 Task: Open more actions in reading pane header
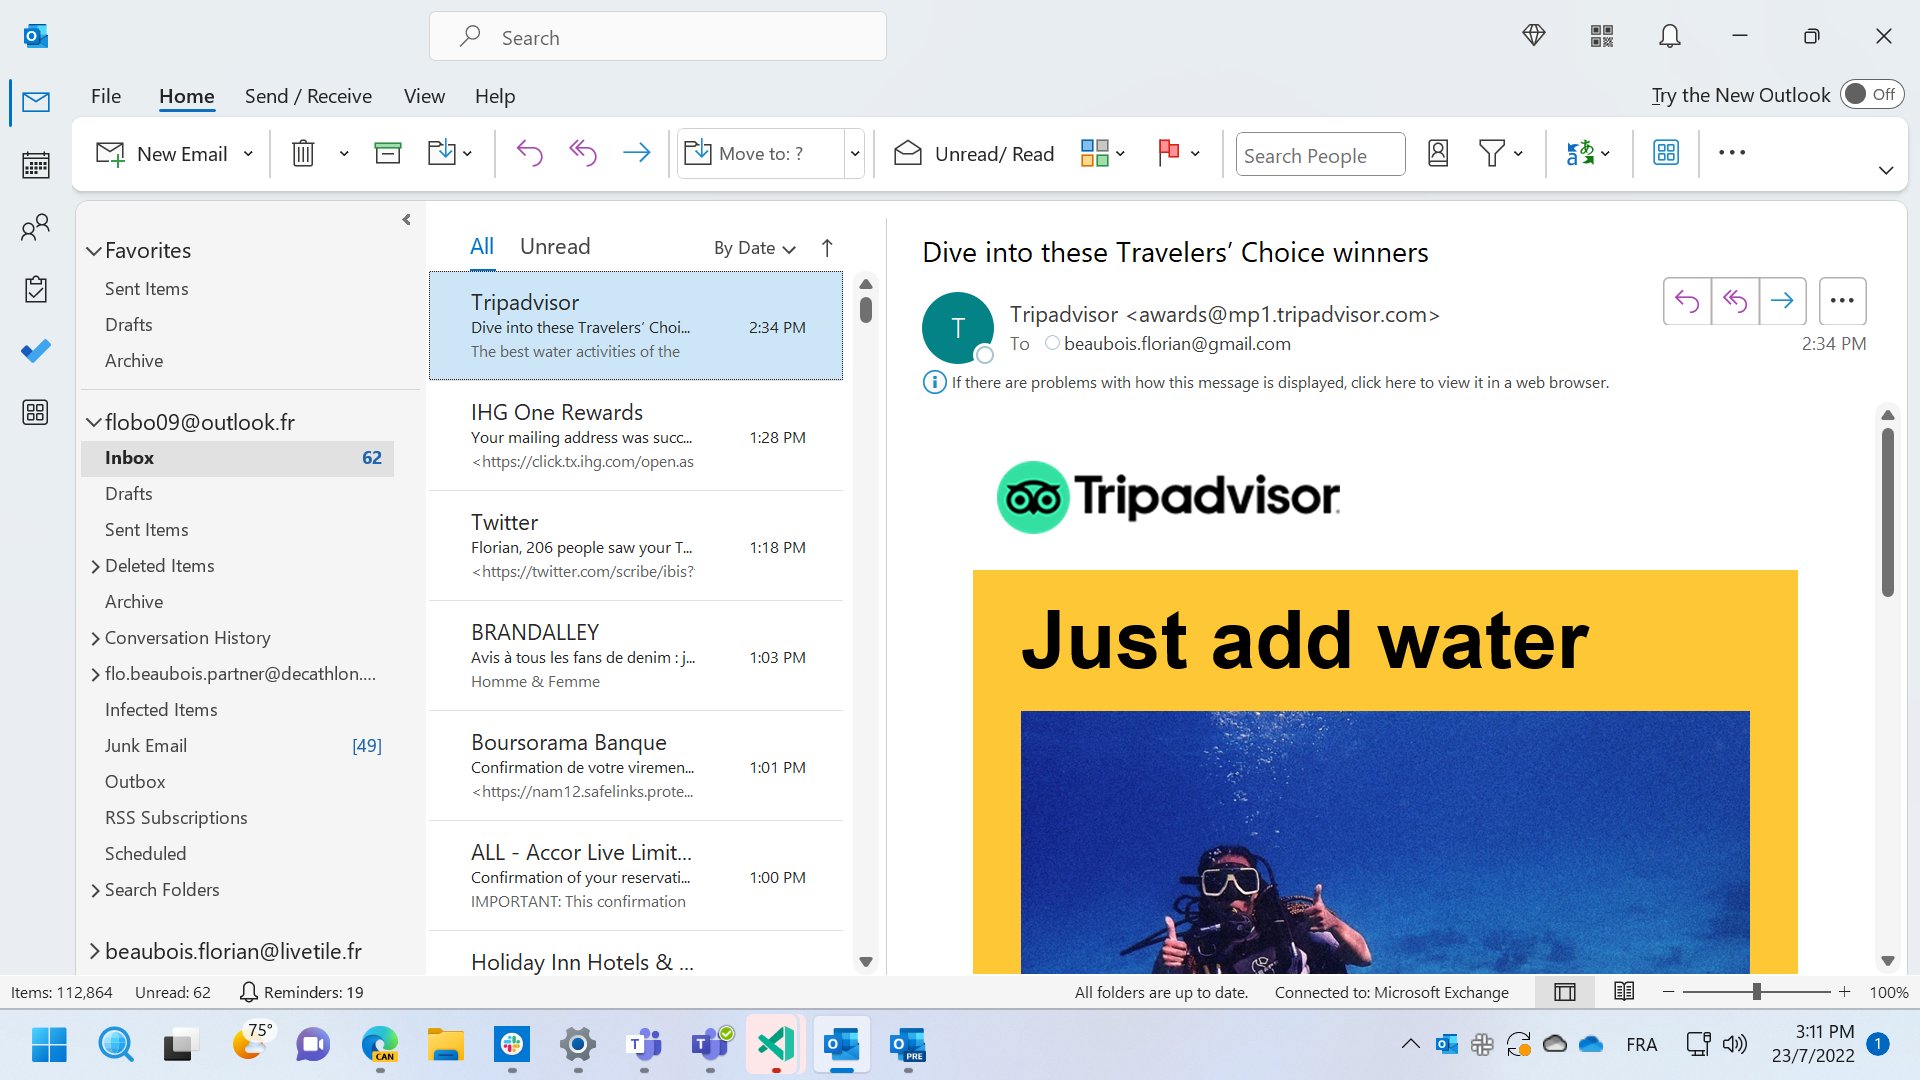(x=1842, y=301)
